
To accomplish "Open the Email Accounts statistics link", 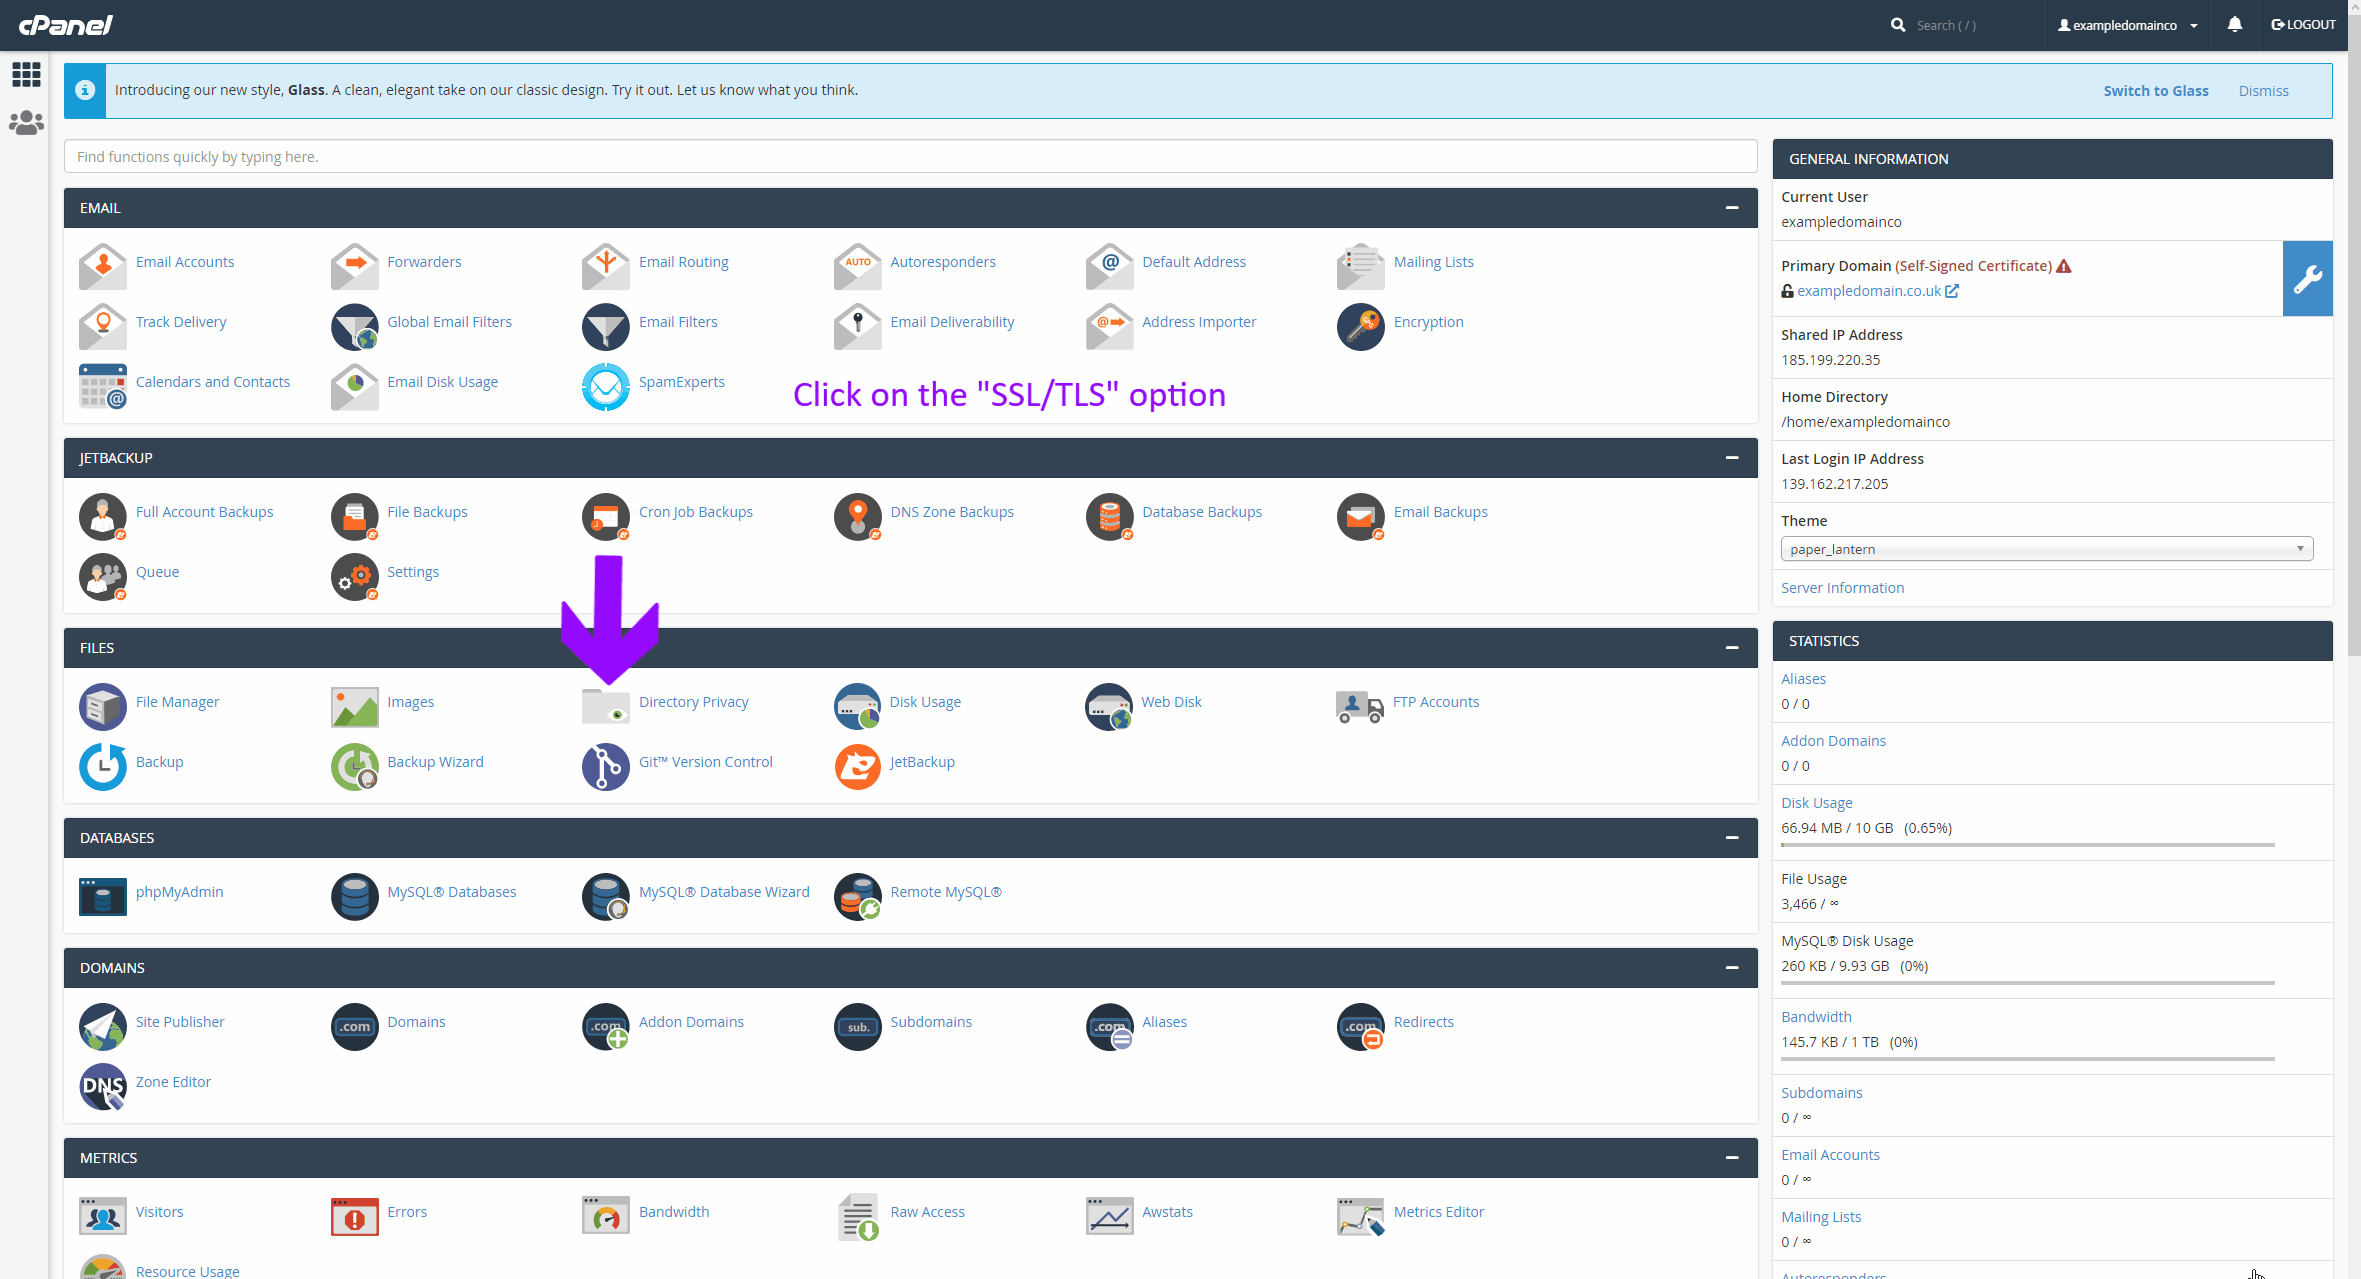I will click(x=1830, y=1155).
